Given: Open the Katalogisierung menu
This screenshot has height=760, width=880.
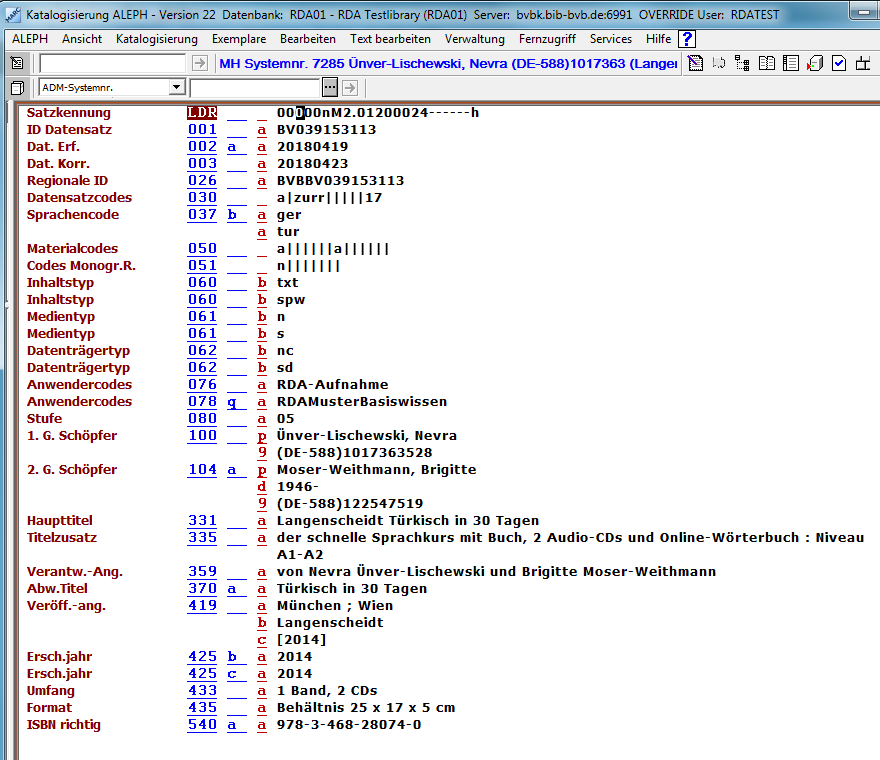Looking at the screenshot, I should [157, 39].
